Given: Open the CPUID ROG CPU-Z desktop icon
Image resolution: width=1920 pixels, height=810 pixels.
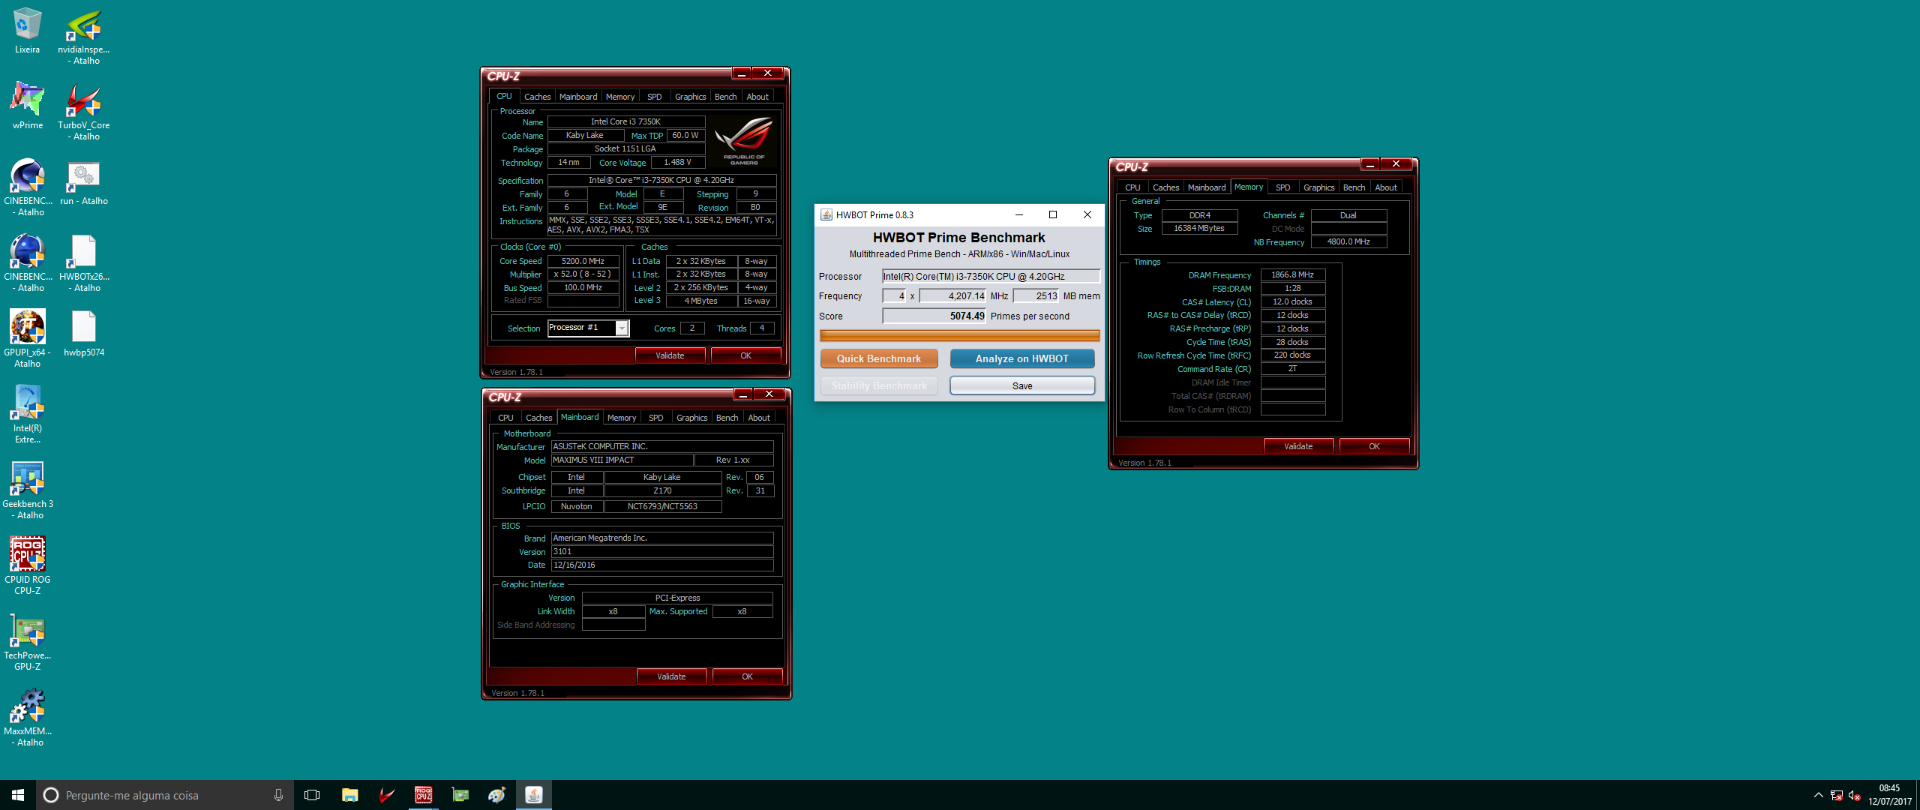Looking at the screenshot, I should click(27, 566).
